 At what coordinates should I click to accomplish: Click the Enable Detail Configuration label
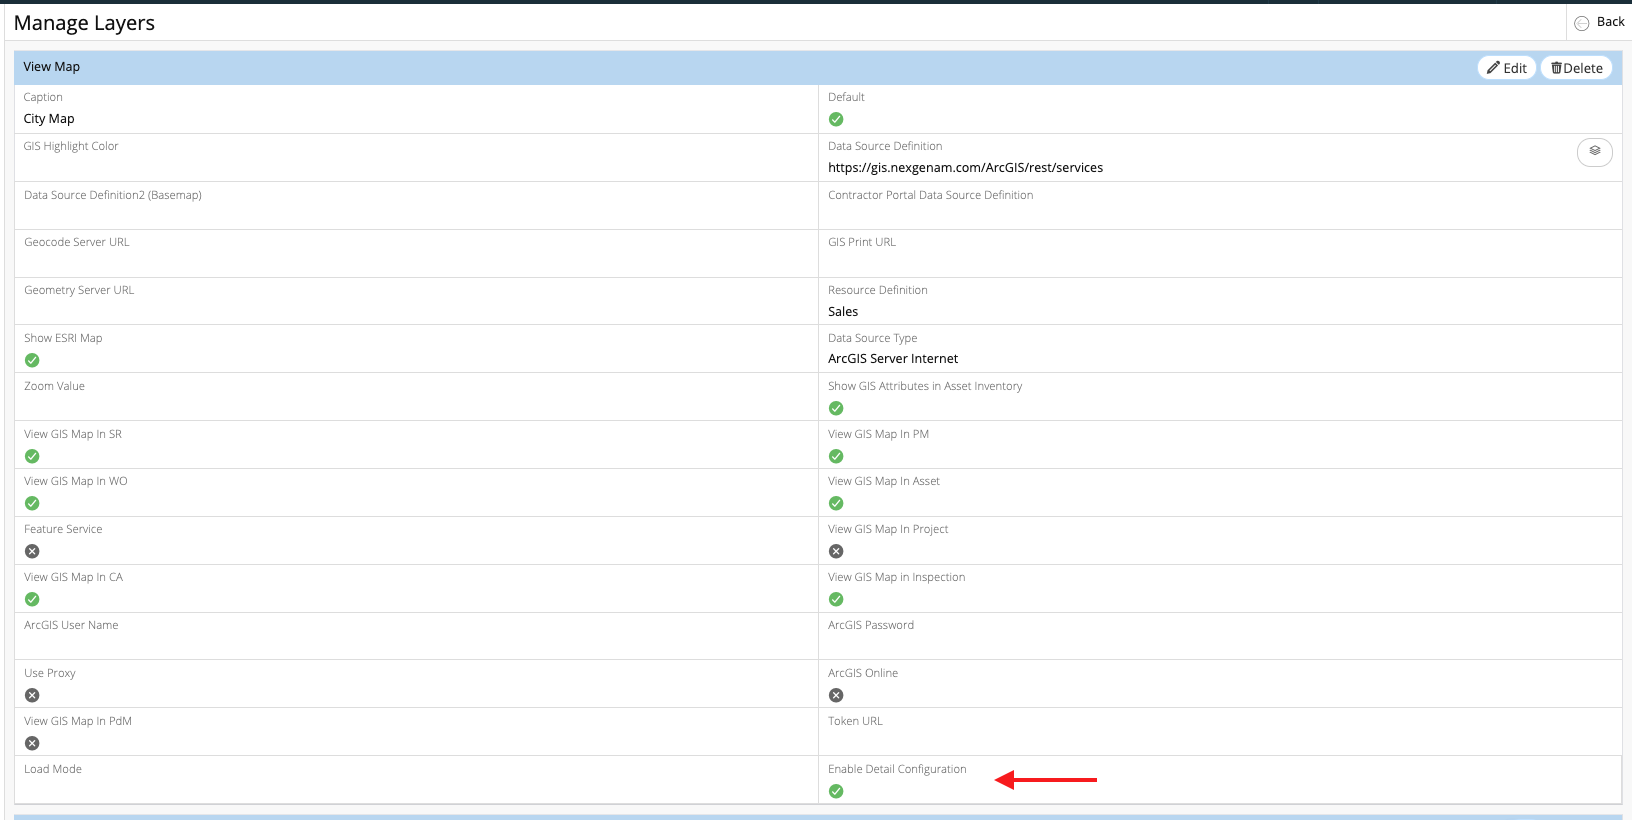897,769
